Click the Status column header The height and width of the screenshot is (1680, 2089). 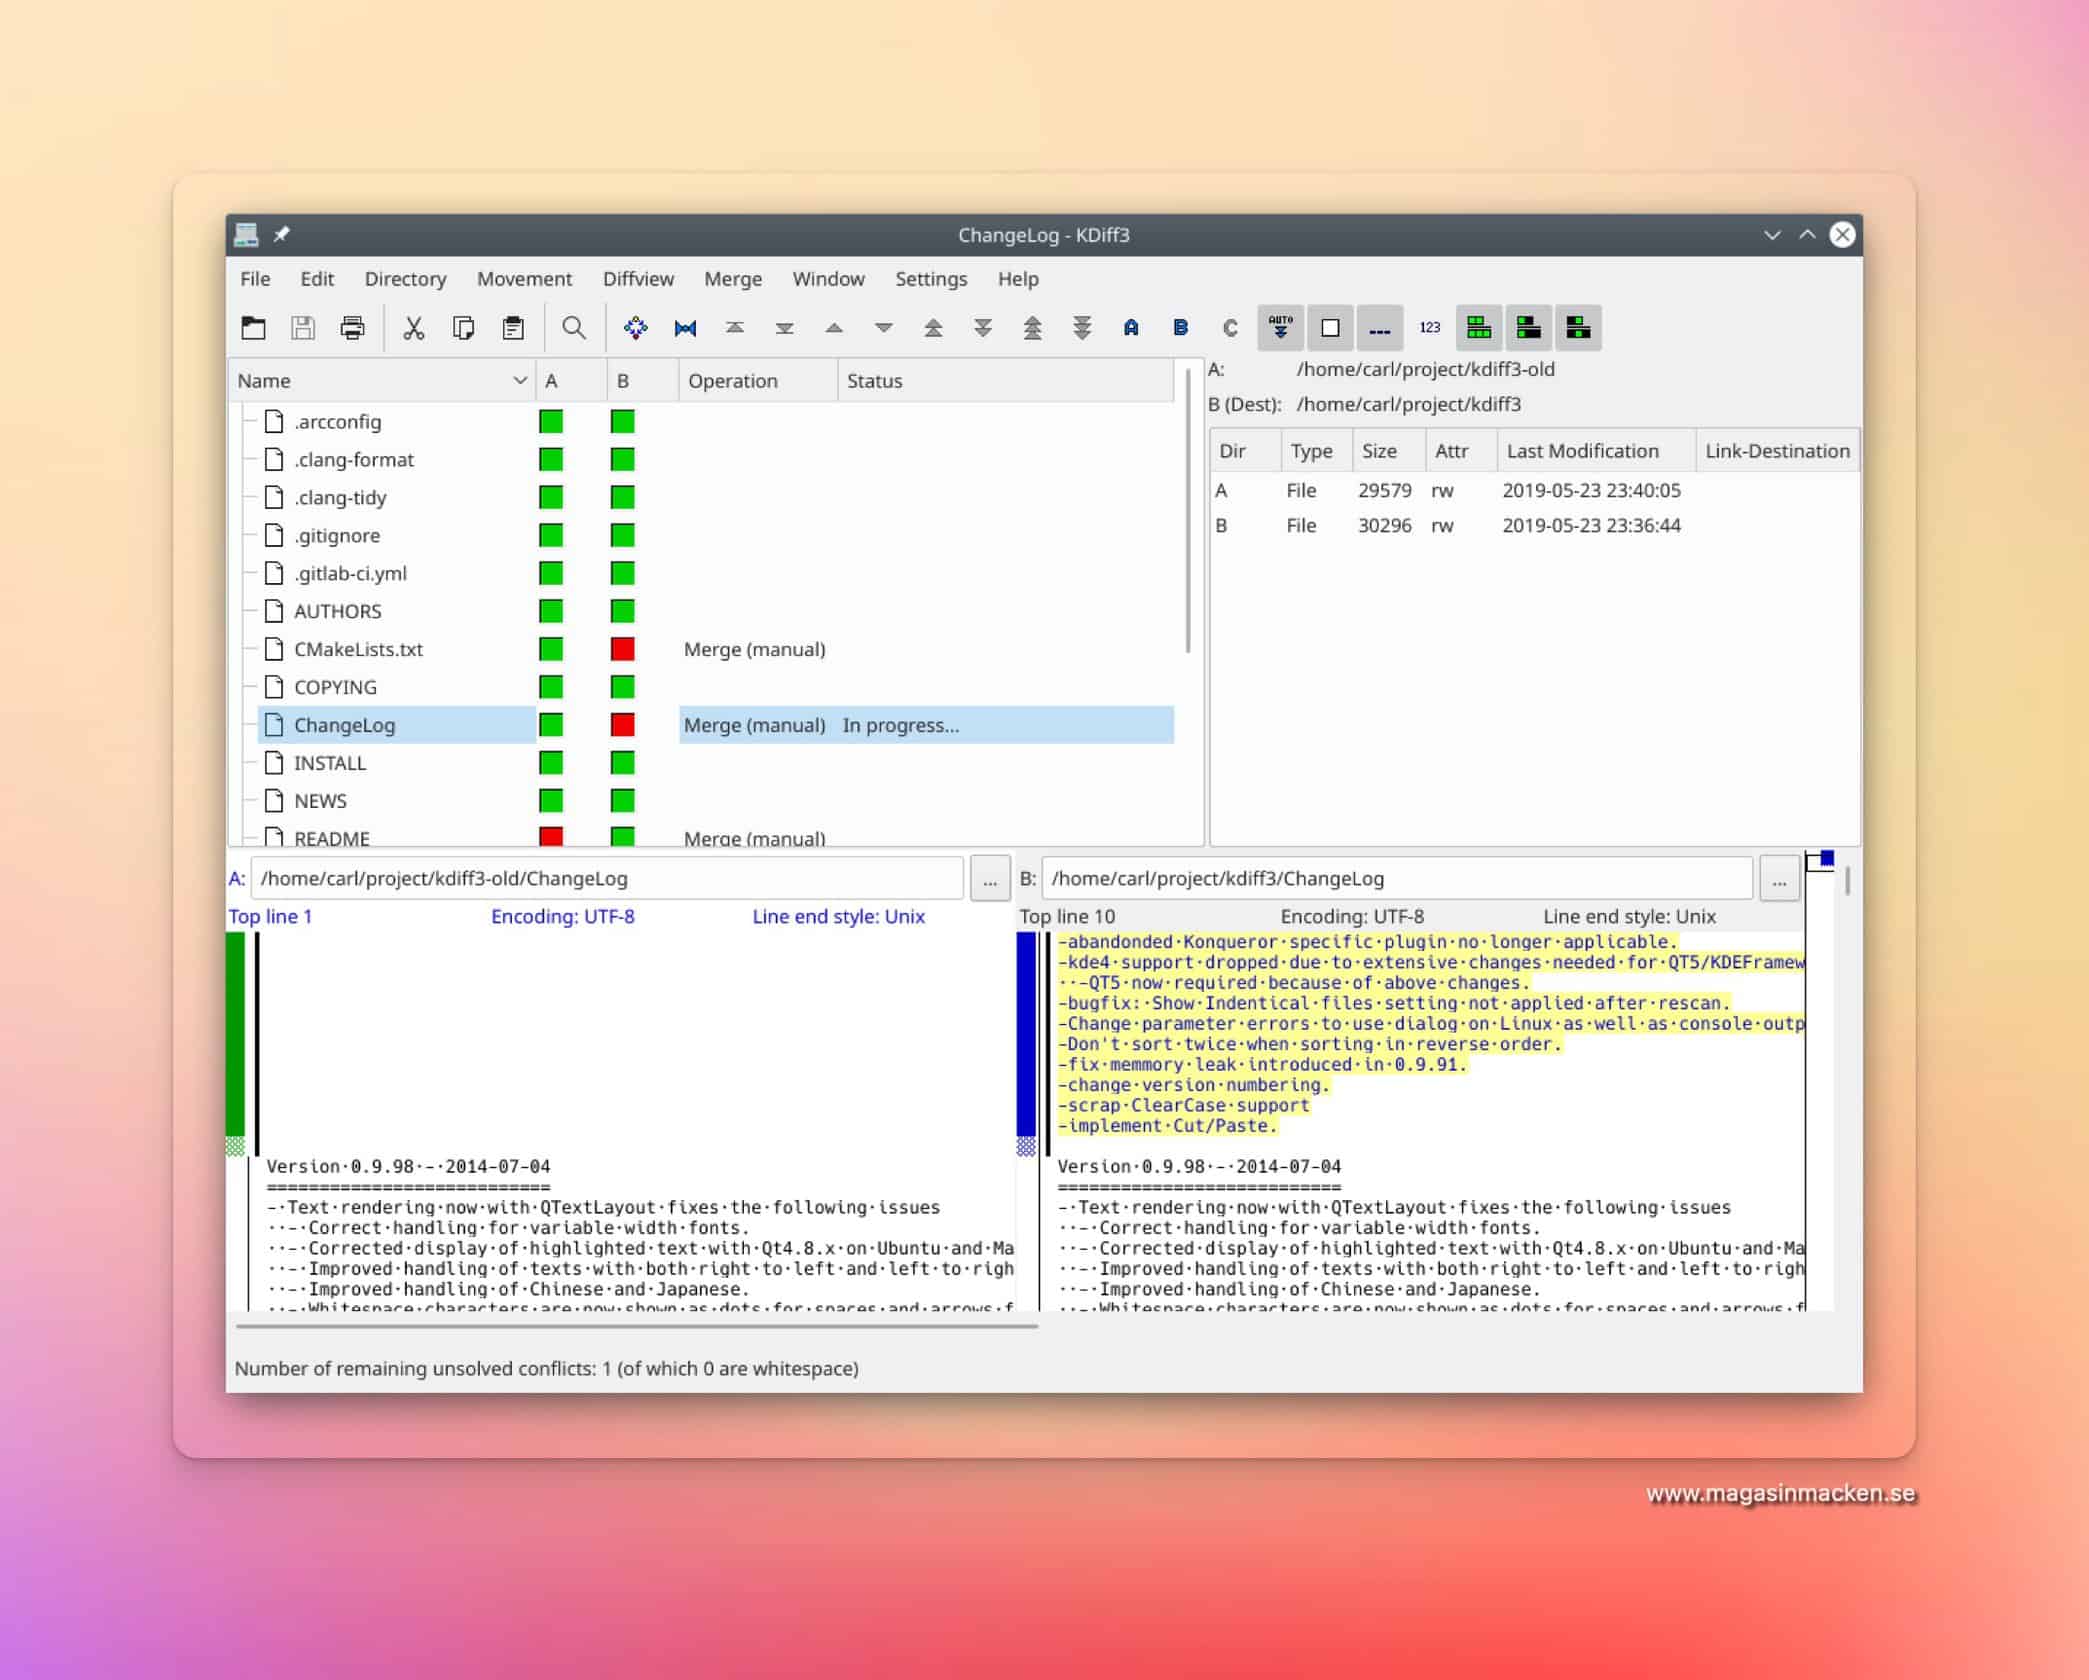(1006, 381)
